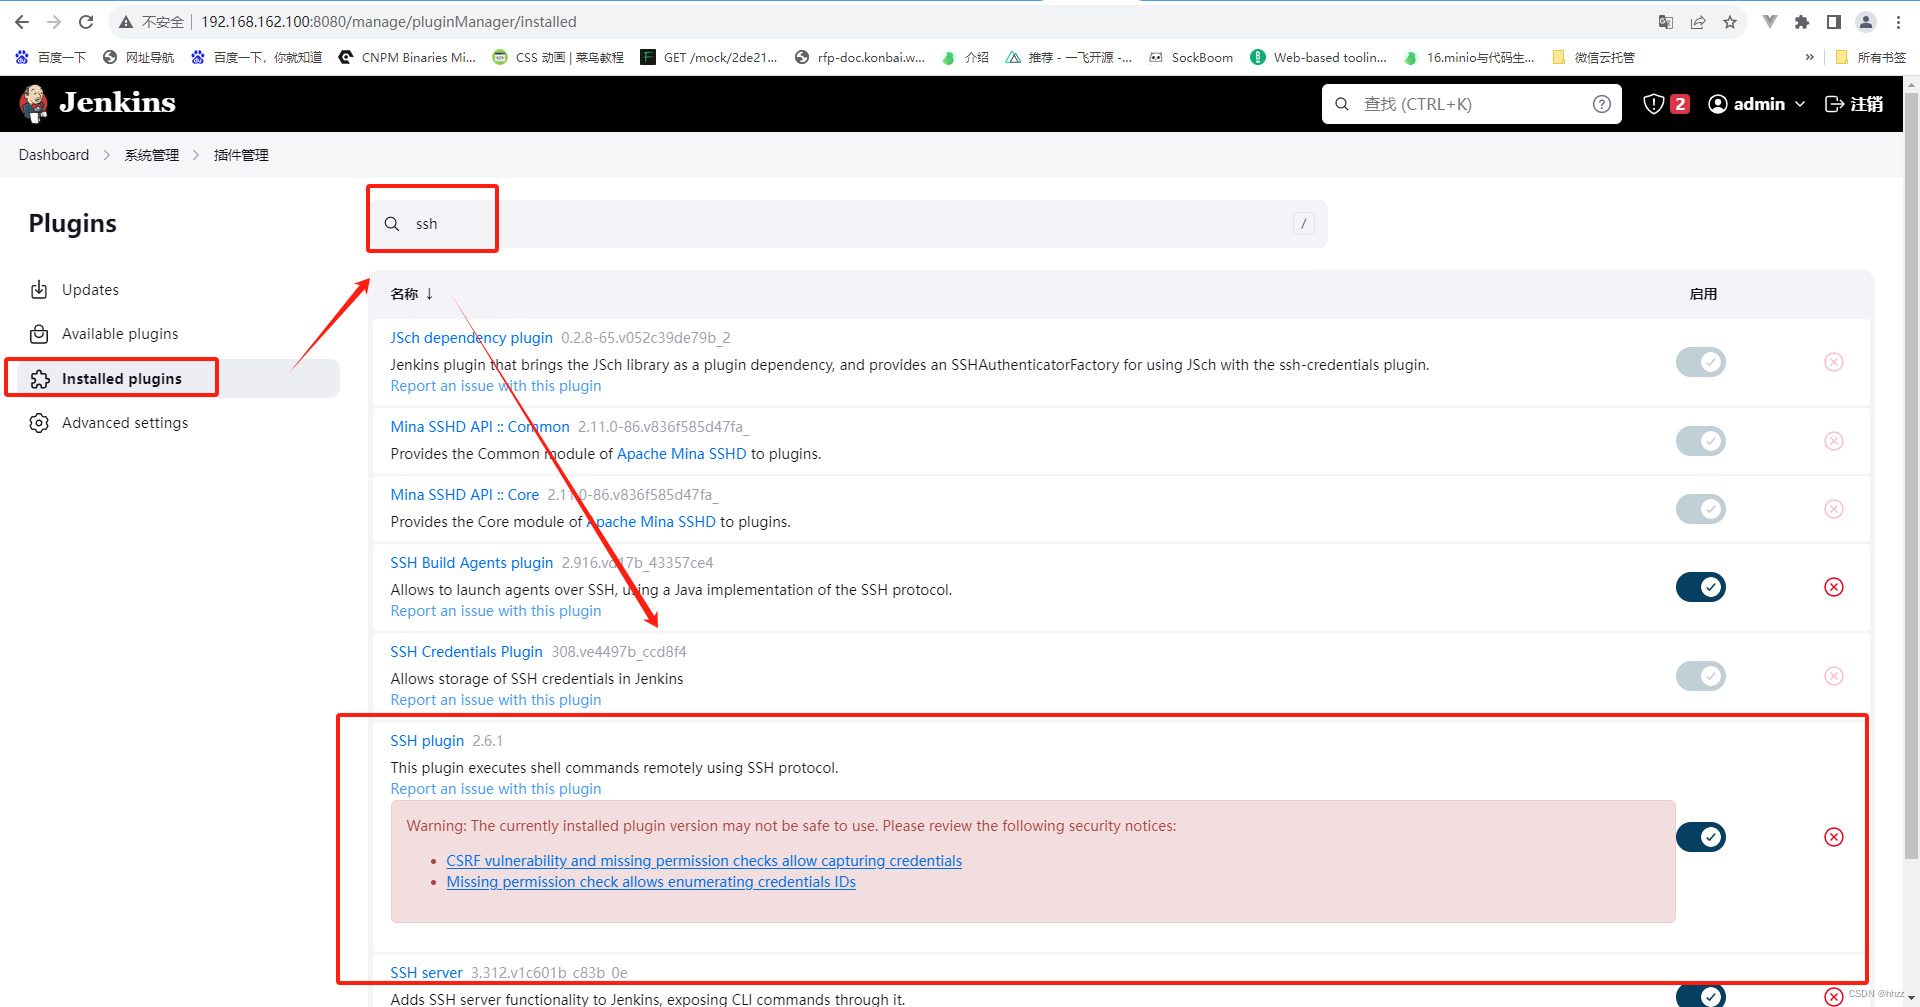Toggle Mina SSHD API Core switch
The height and width of the screenshot is (1007, 1920).
pos(1701,509)
